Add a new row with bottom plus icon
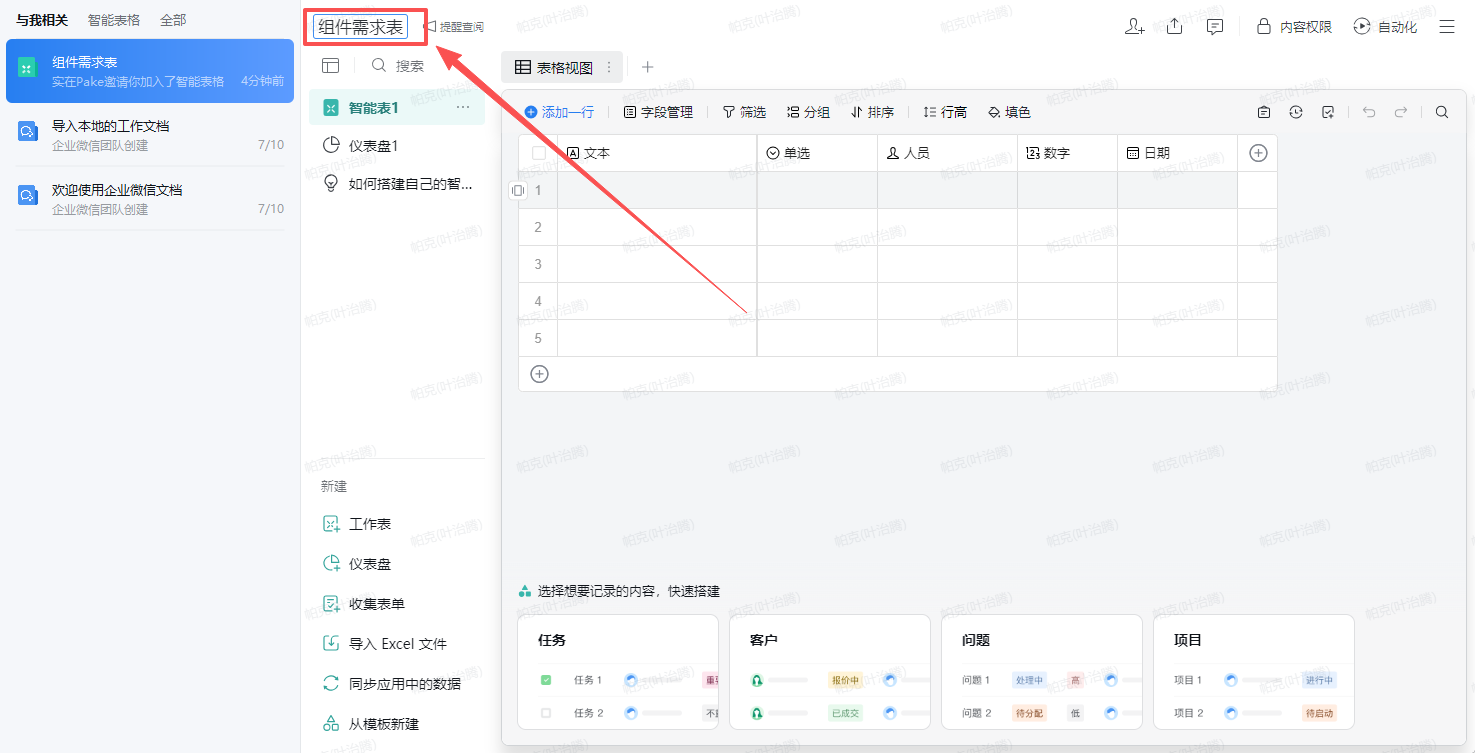 coord(539,374)
